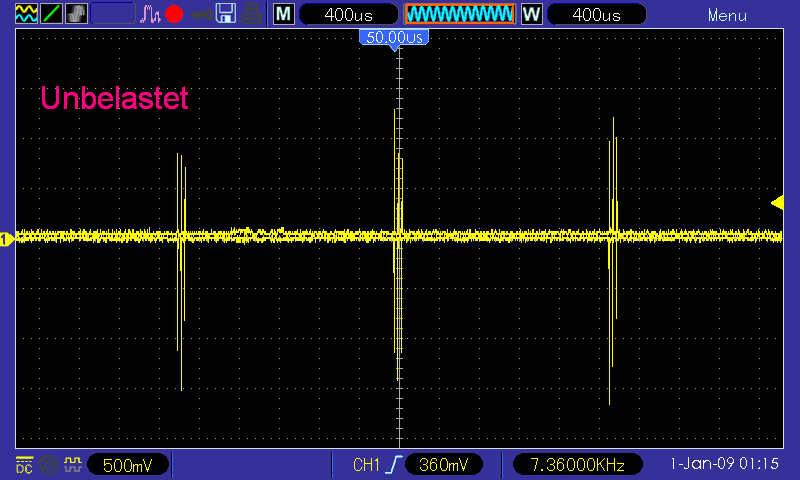Click the trigger level arrow on right edge
This screenshot has width=800, height=480.
pos(777,203)
